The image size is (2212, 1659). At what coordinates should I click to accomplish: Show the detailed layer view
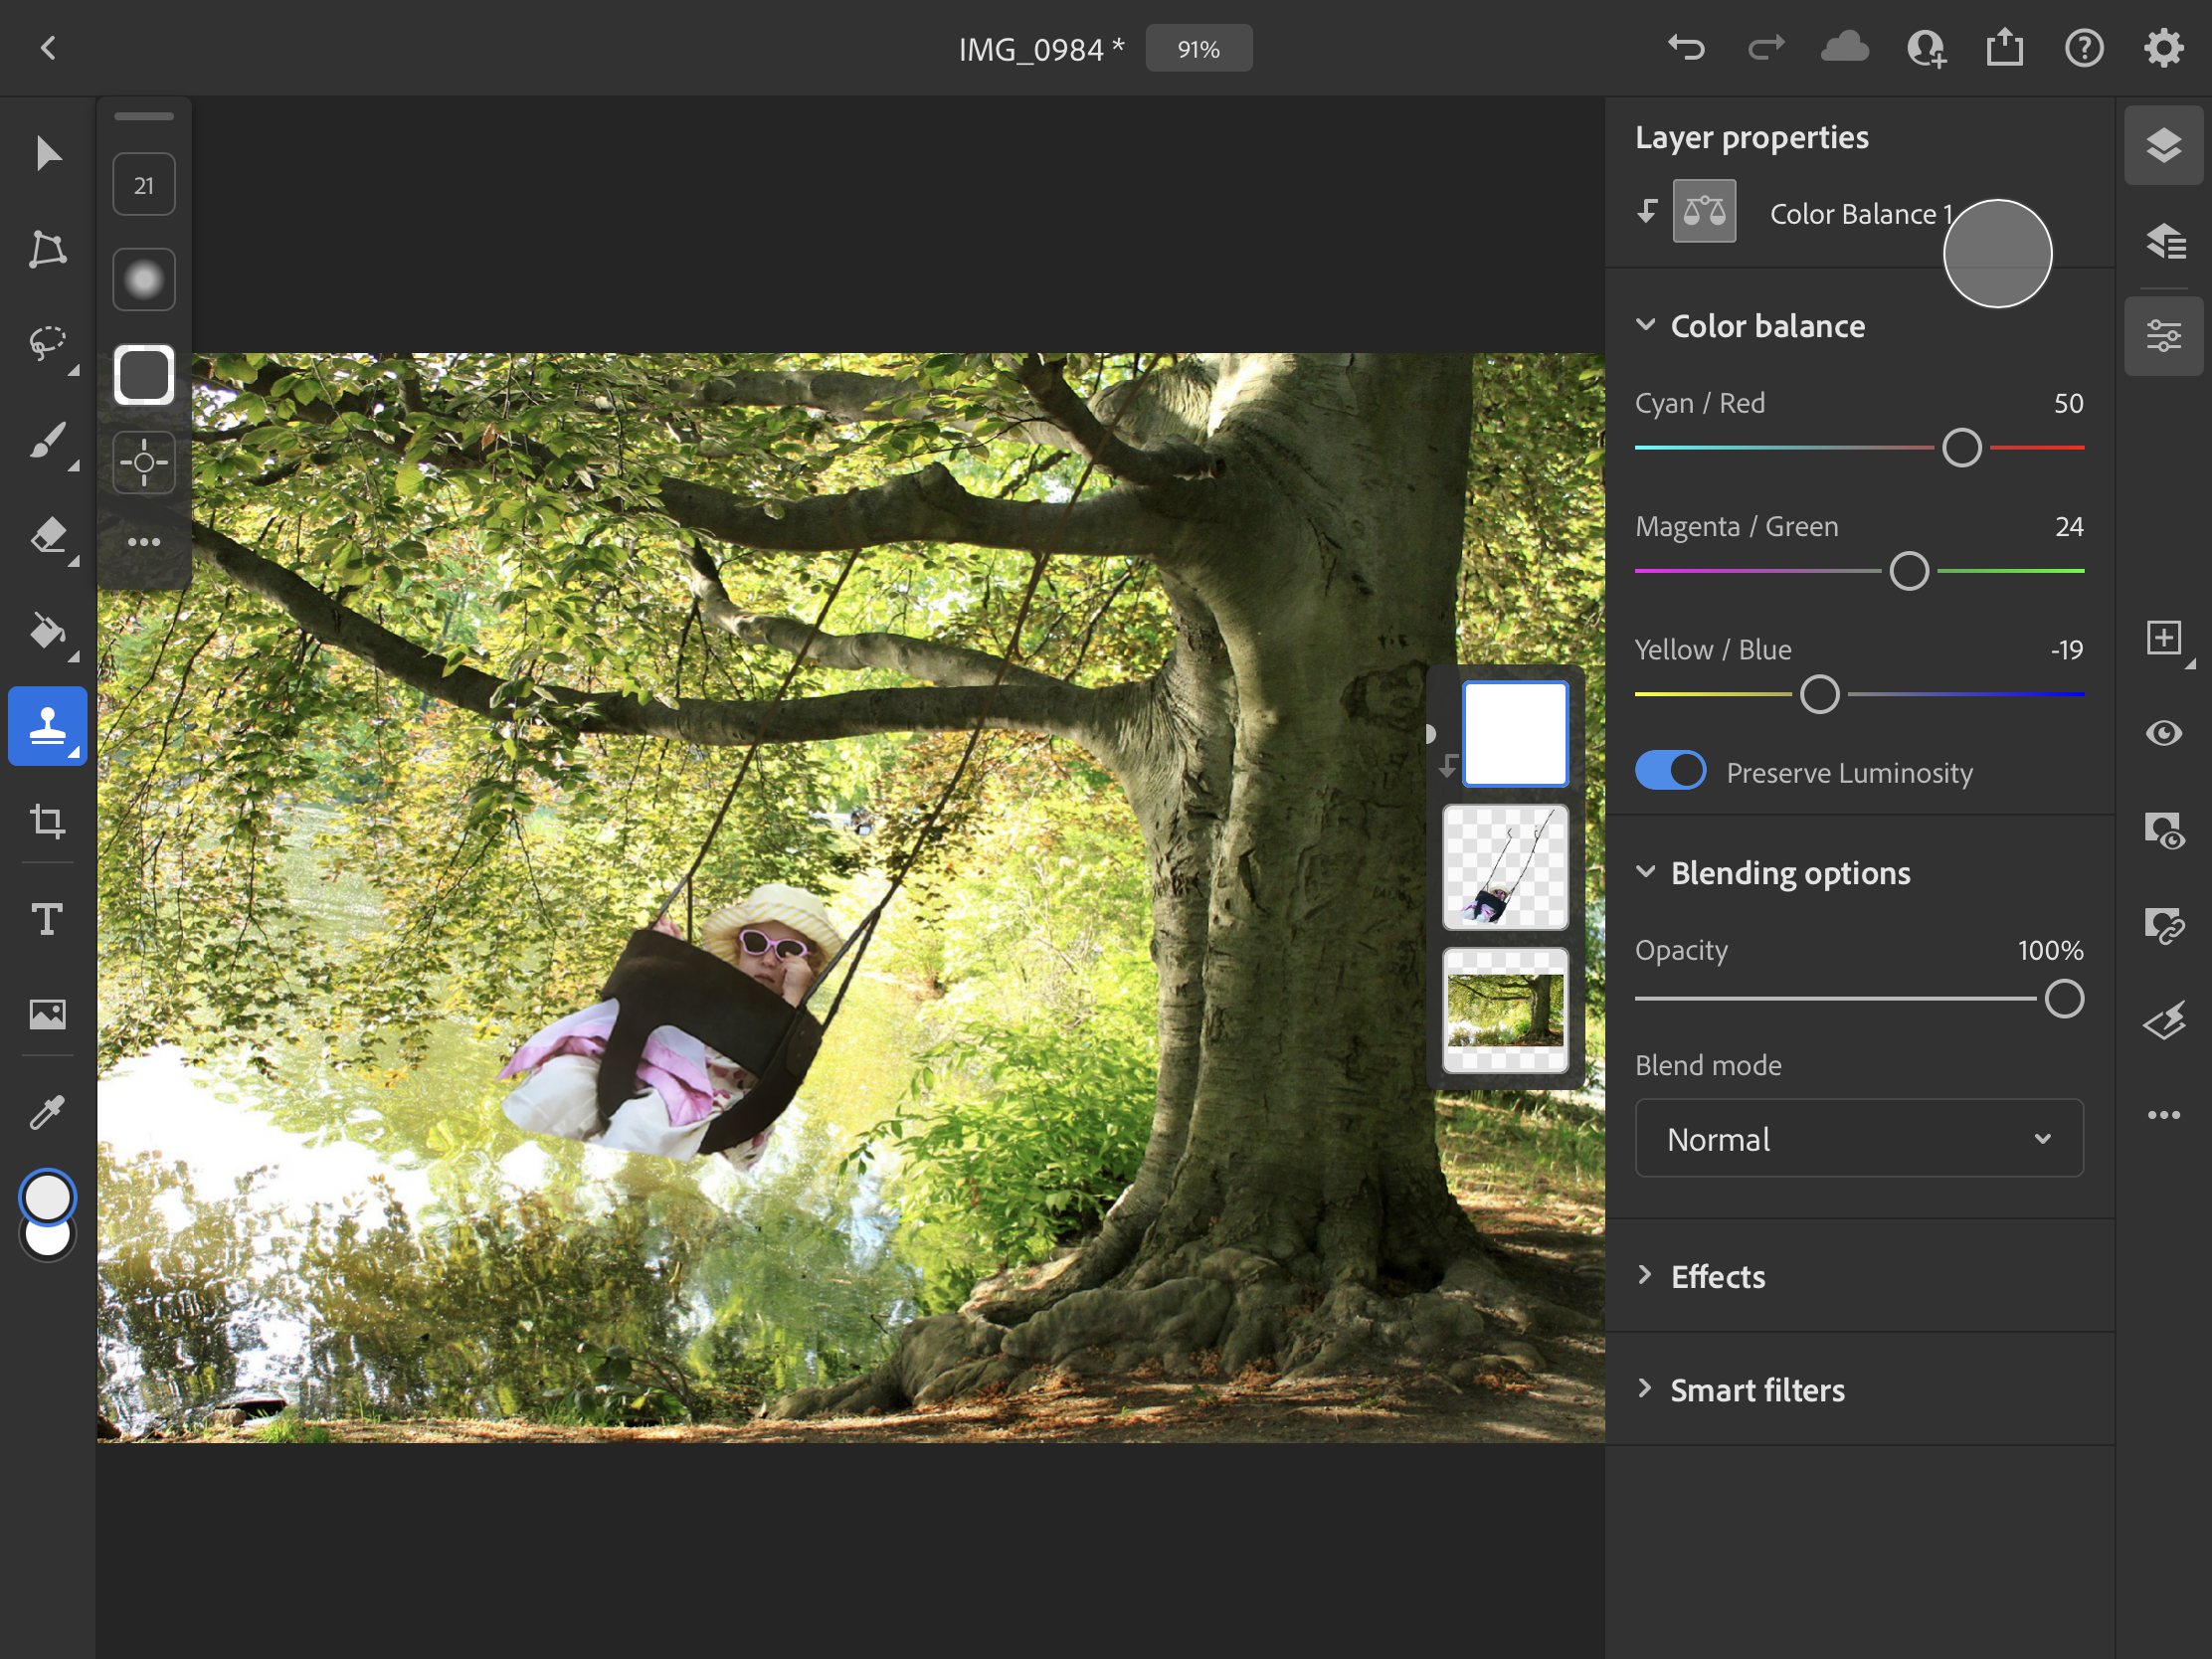click(x=2163, y=241)
